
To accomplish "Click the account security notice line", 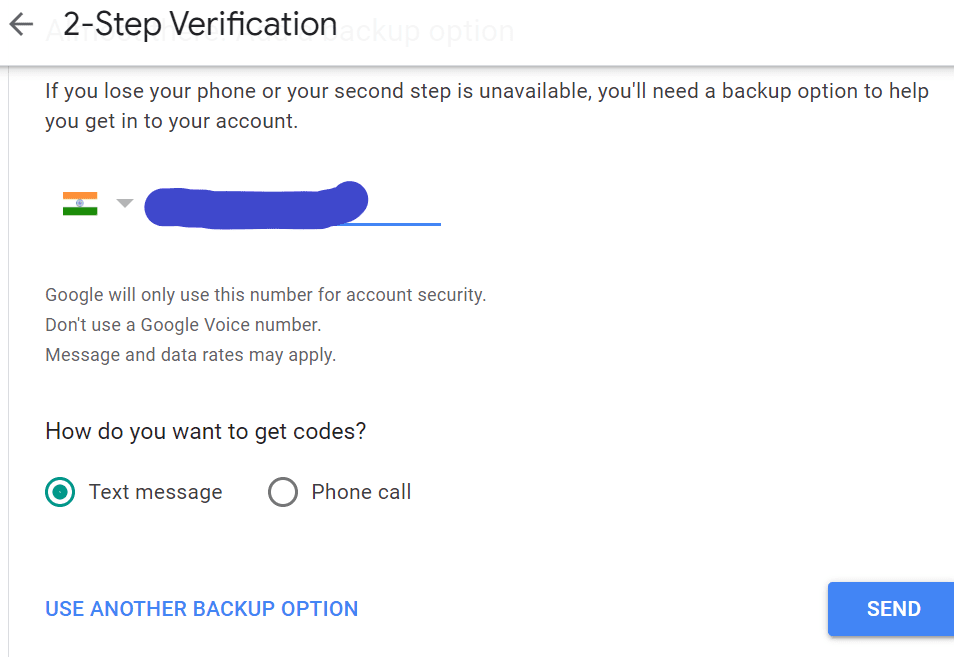I will [266, 294].
